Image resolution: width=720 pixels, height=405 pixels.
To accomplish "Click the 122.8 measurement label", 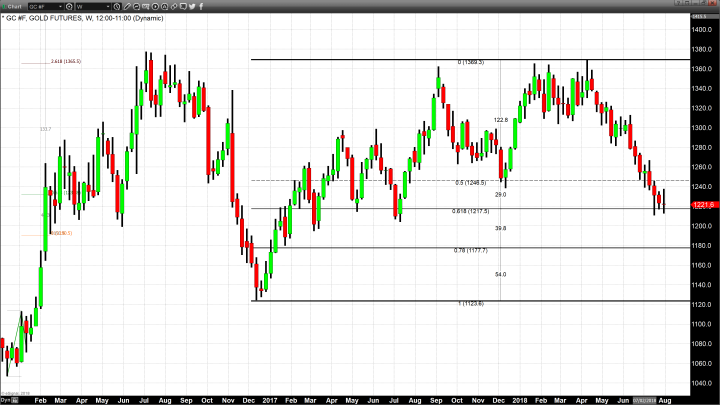I will point(501,120).
